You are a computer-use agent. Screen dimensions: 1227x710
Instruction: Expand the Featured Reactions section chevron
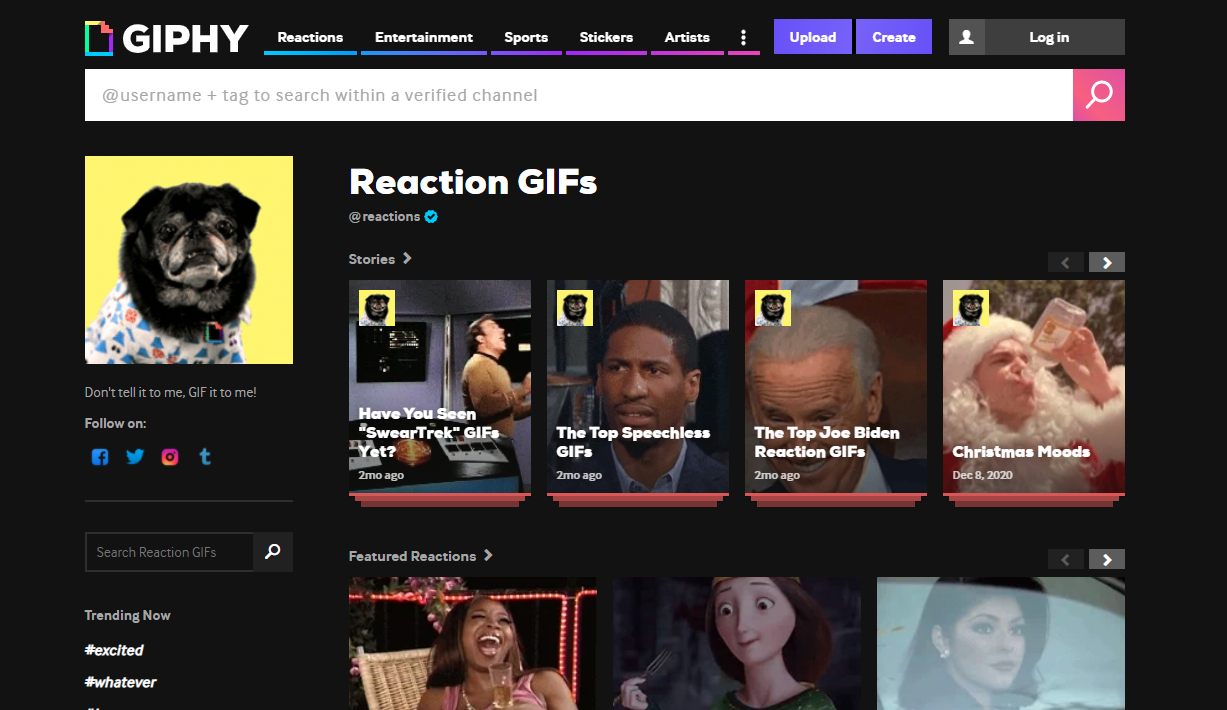pos(488,555)
